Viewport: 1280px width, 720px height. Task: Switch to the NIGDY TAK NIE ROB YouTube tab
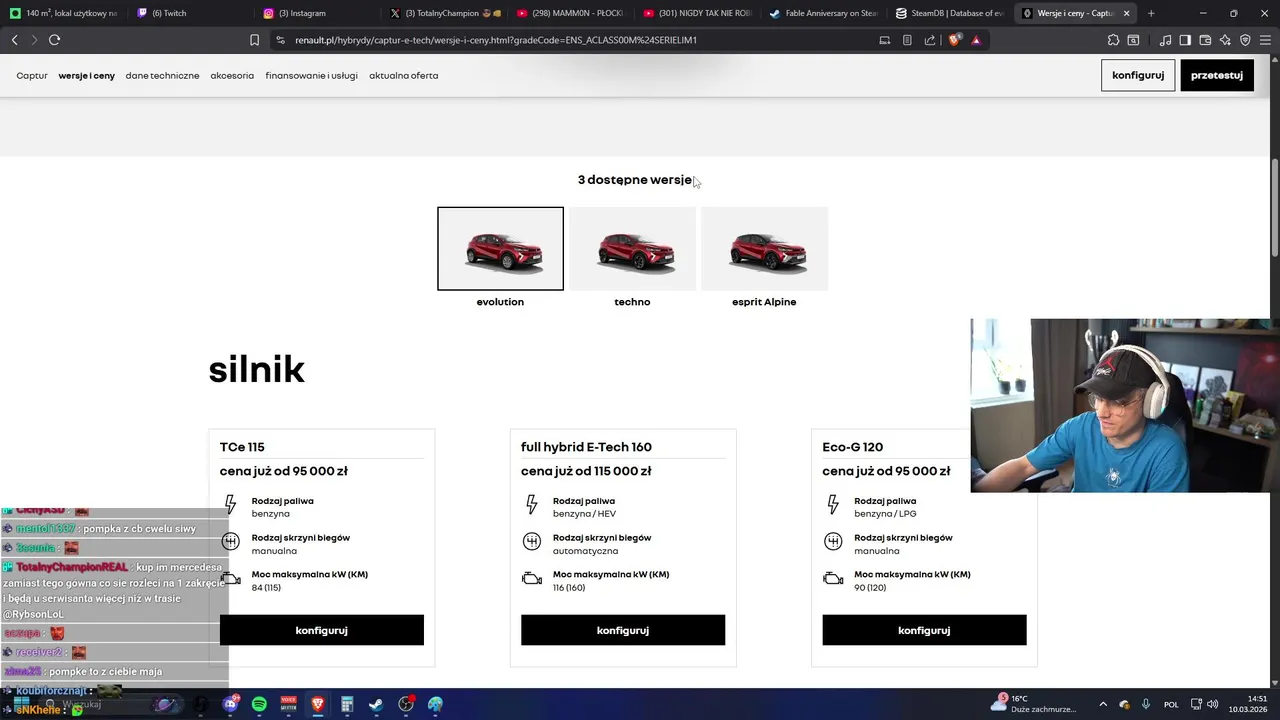(x=697, y=13)
